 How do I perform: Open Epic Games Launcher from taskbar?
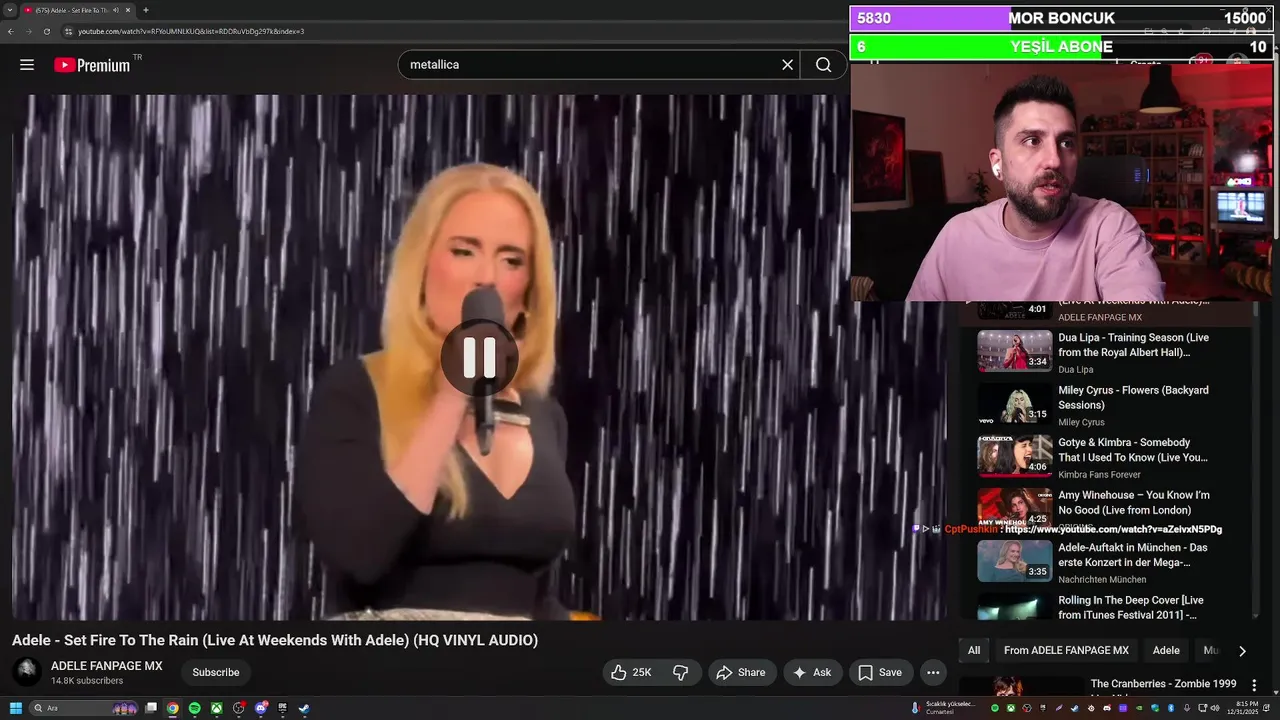[x=282, y=708]
